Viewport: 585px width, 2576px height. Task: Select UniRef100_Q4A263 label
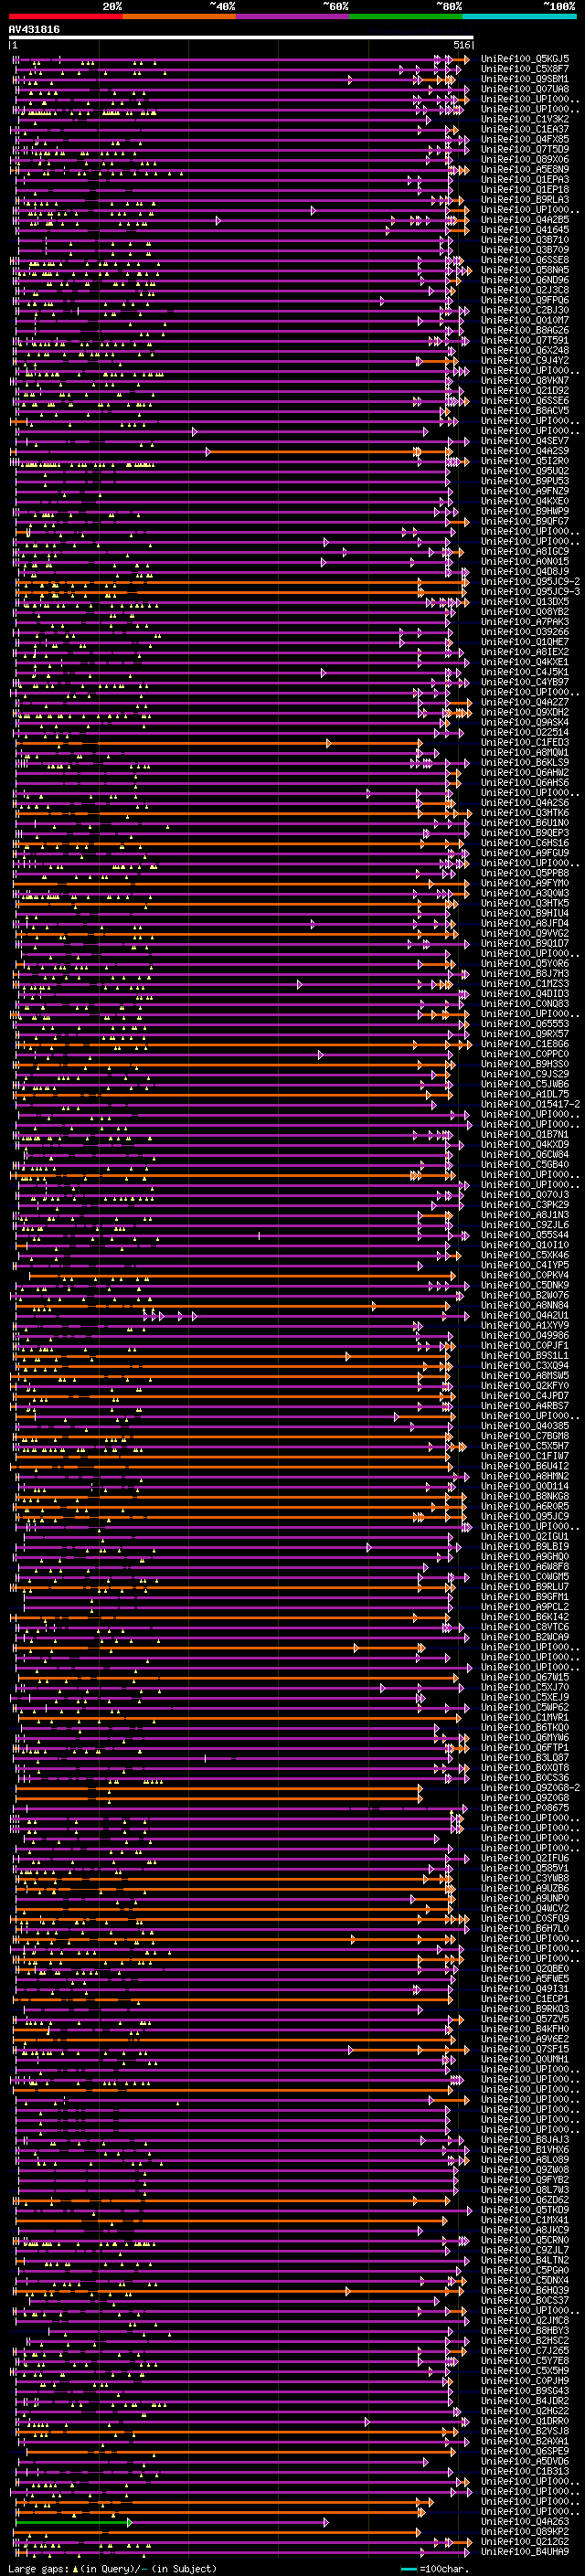tap(525, 2521)
